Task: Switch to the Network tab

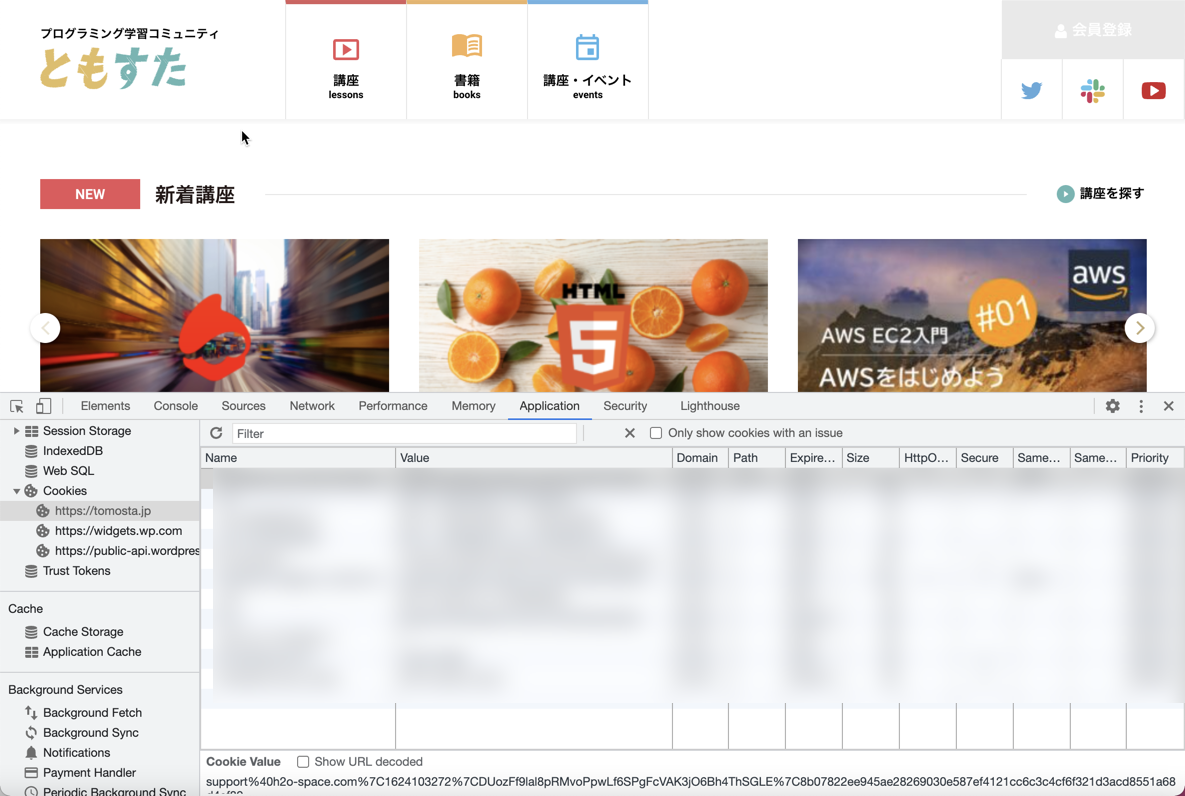Action: click(x=312, y=406)
